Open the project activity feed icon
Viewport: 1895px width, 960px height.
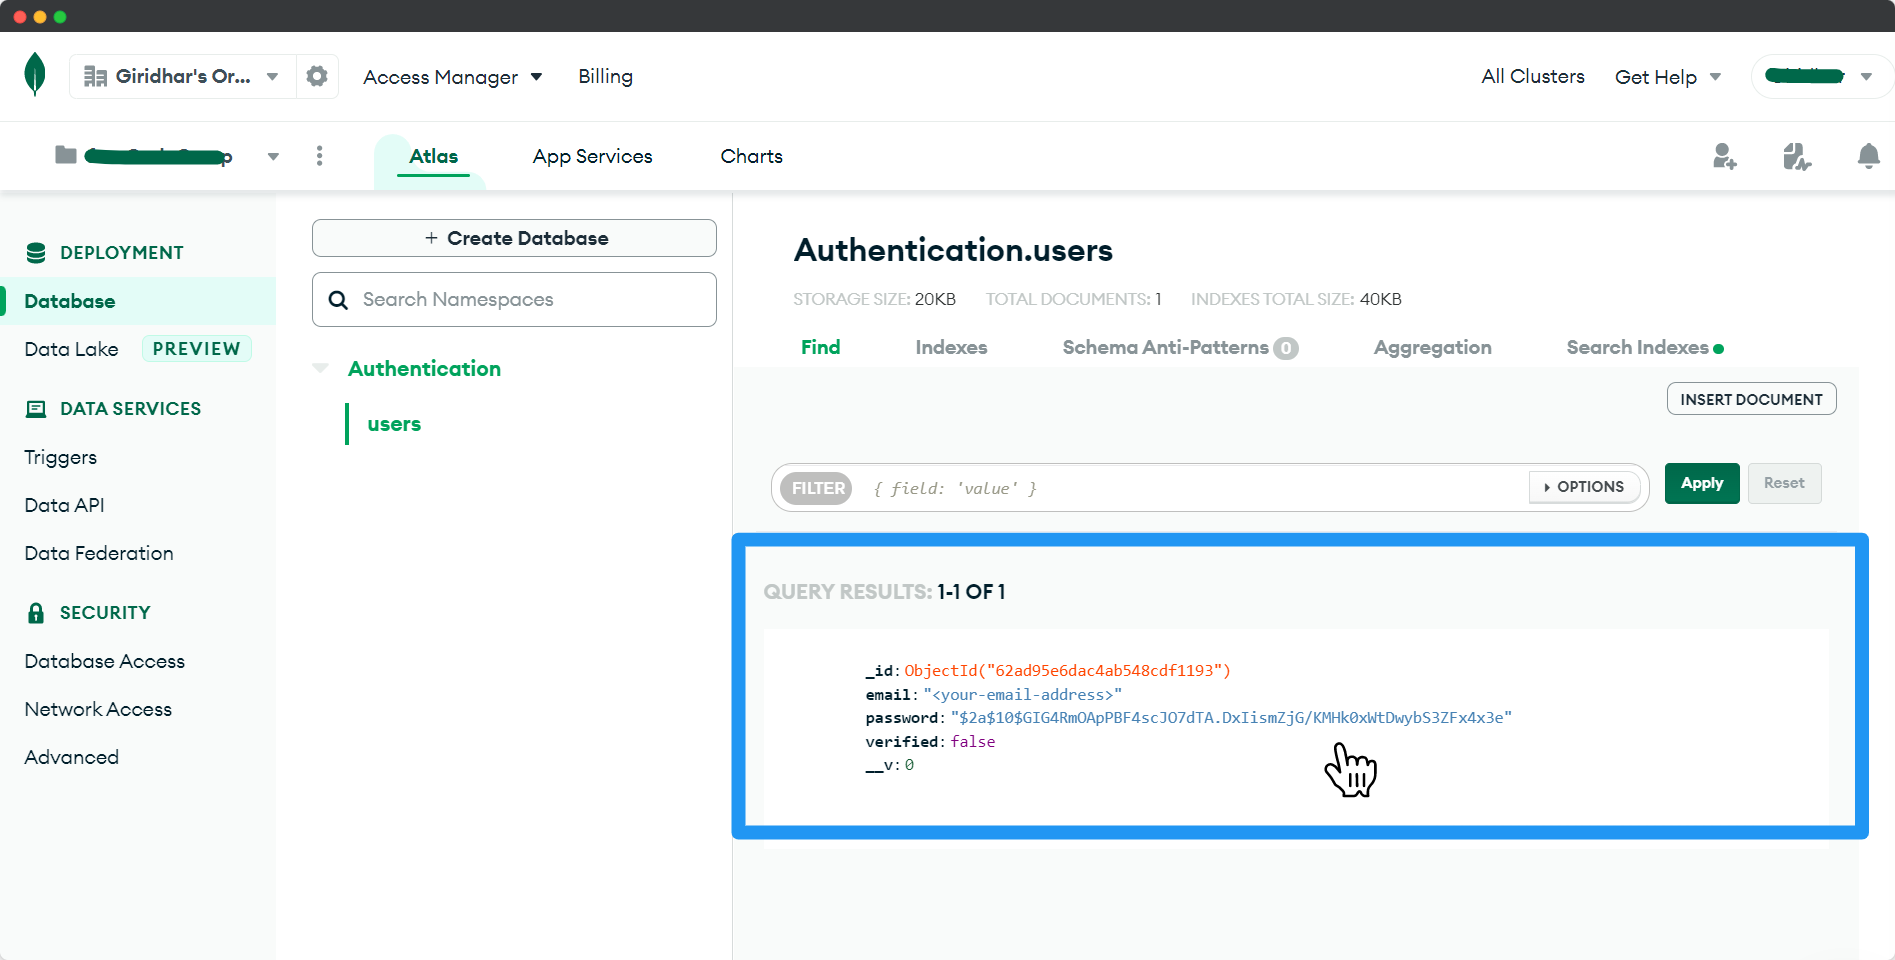[1796, 156]
